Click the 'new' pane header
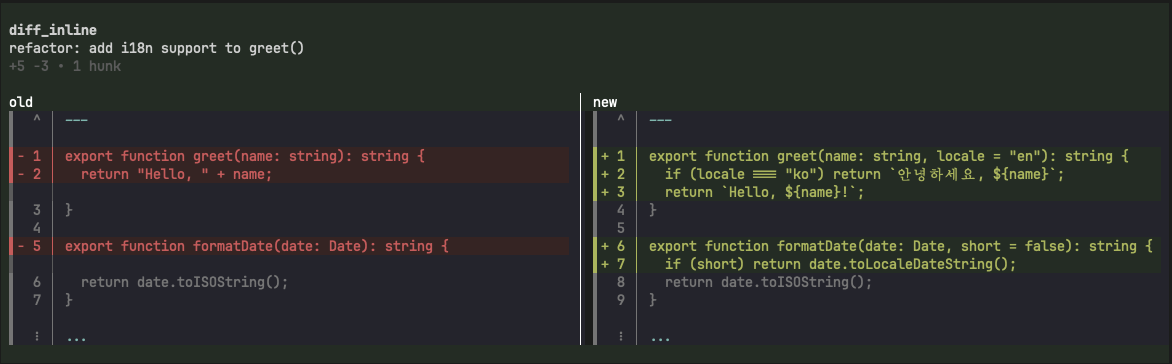Screen dimensions: 1172x364 point(605,102)
